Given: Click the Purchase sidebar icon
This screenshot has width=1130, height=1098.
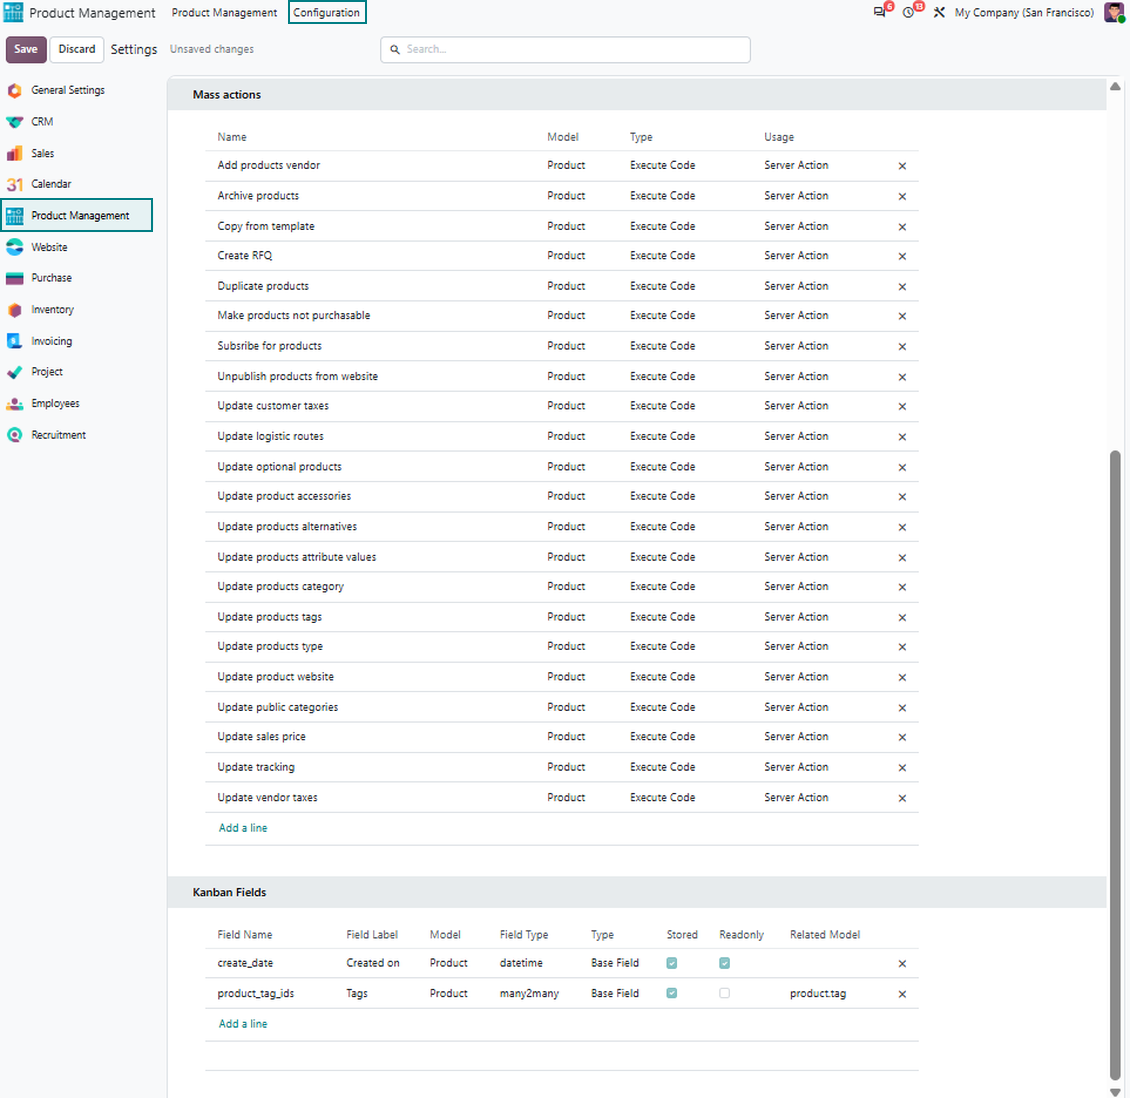Looking at the screenshot, I should (x=14, y=278).
